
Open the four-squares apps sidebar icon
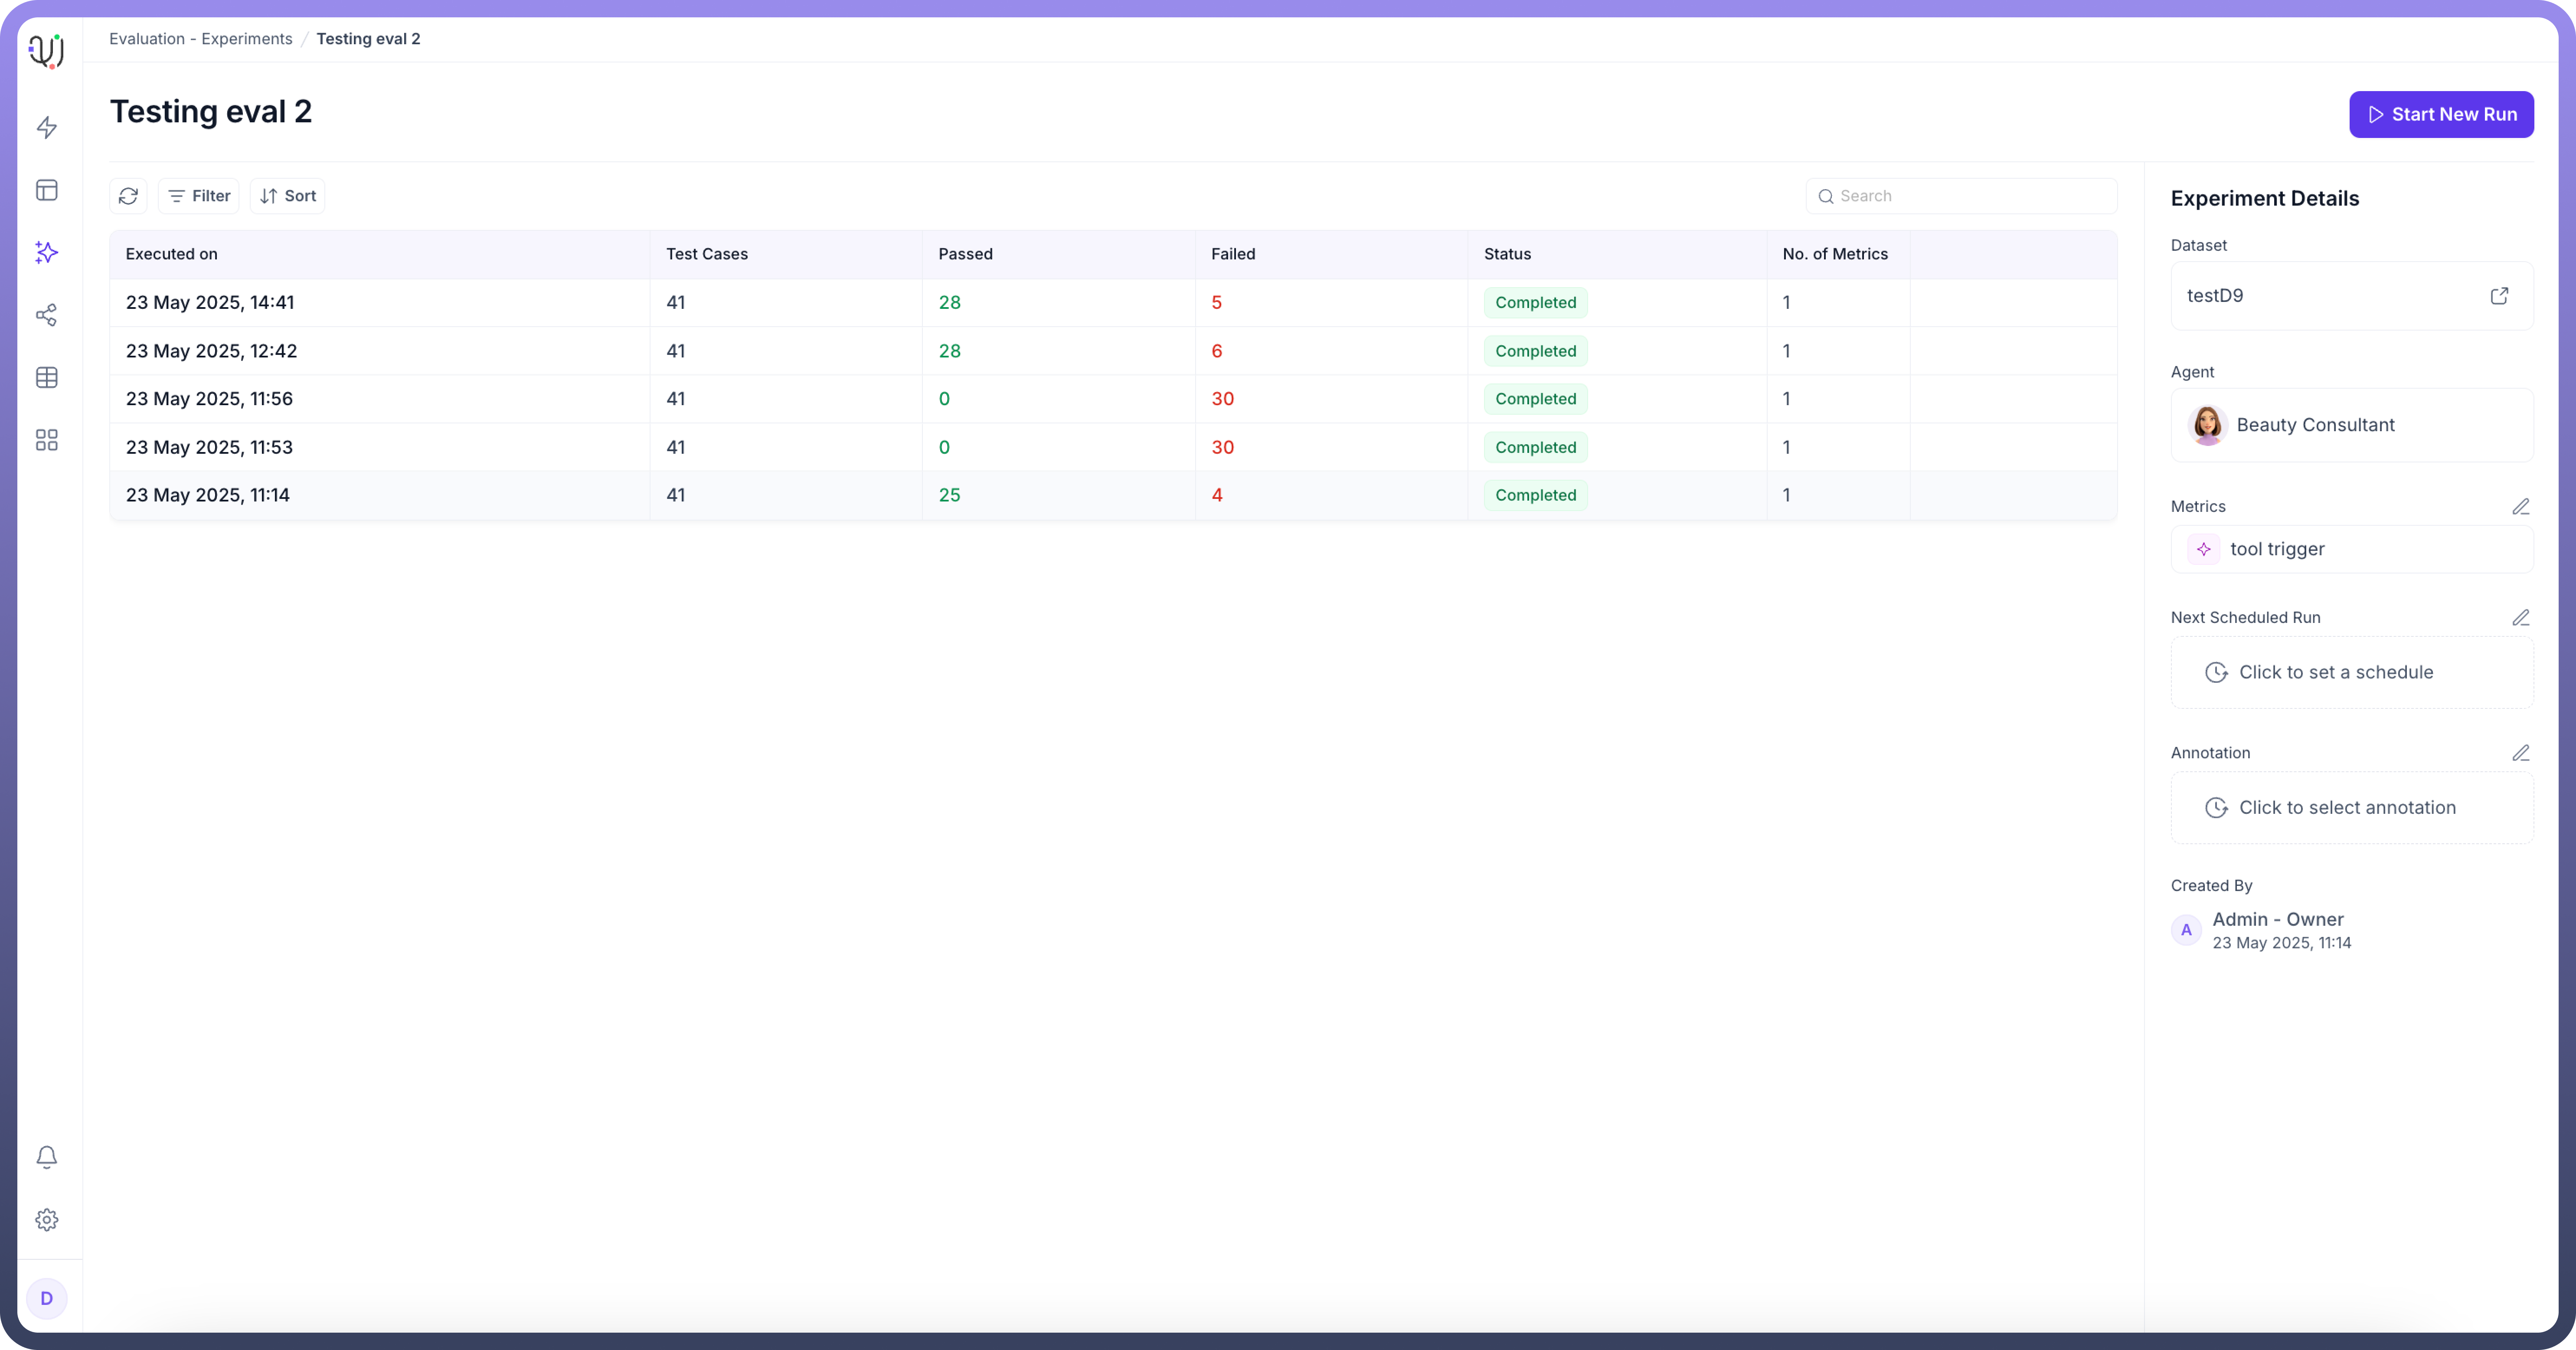coord(47,440)
